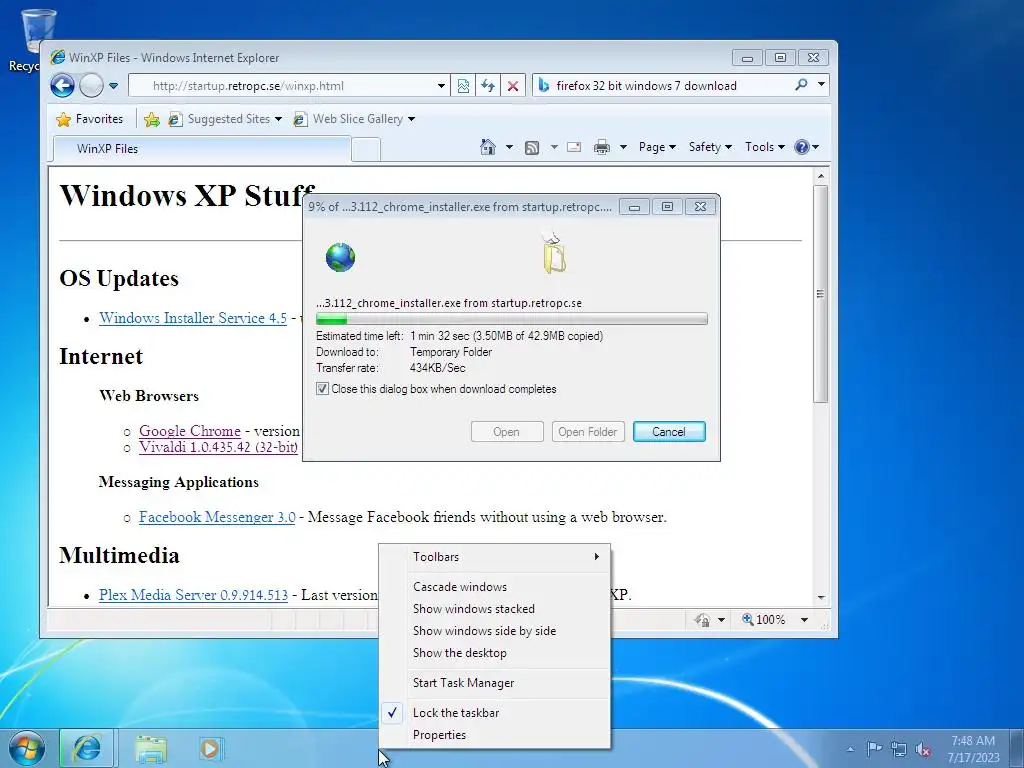
Task: Click the Print icon
Action: pyautogui.click(x=601, y=147)
